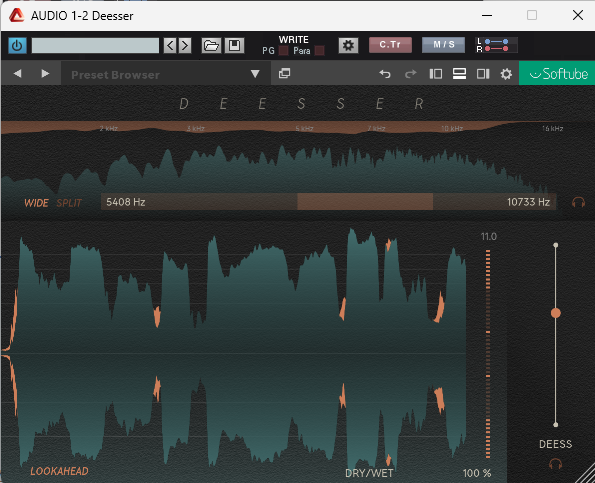Image resolution: width=595 pixels, height=483 pixels.
Task: Listen to the filtered band headphones icon
Action: point(578,202)
